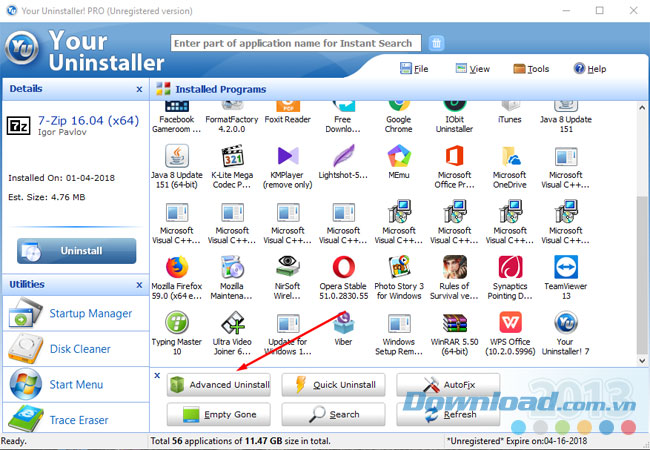The width and height of the screenshot is (650, 450).
Task: Select the Mozilla Firefox 59.0 icon
Action: 177,267
